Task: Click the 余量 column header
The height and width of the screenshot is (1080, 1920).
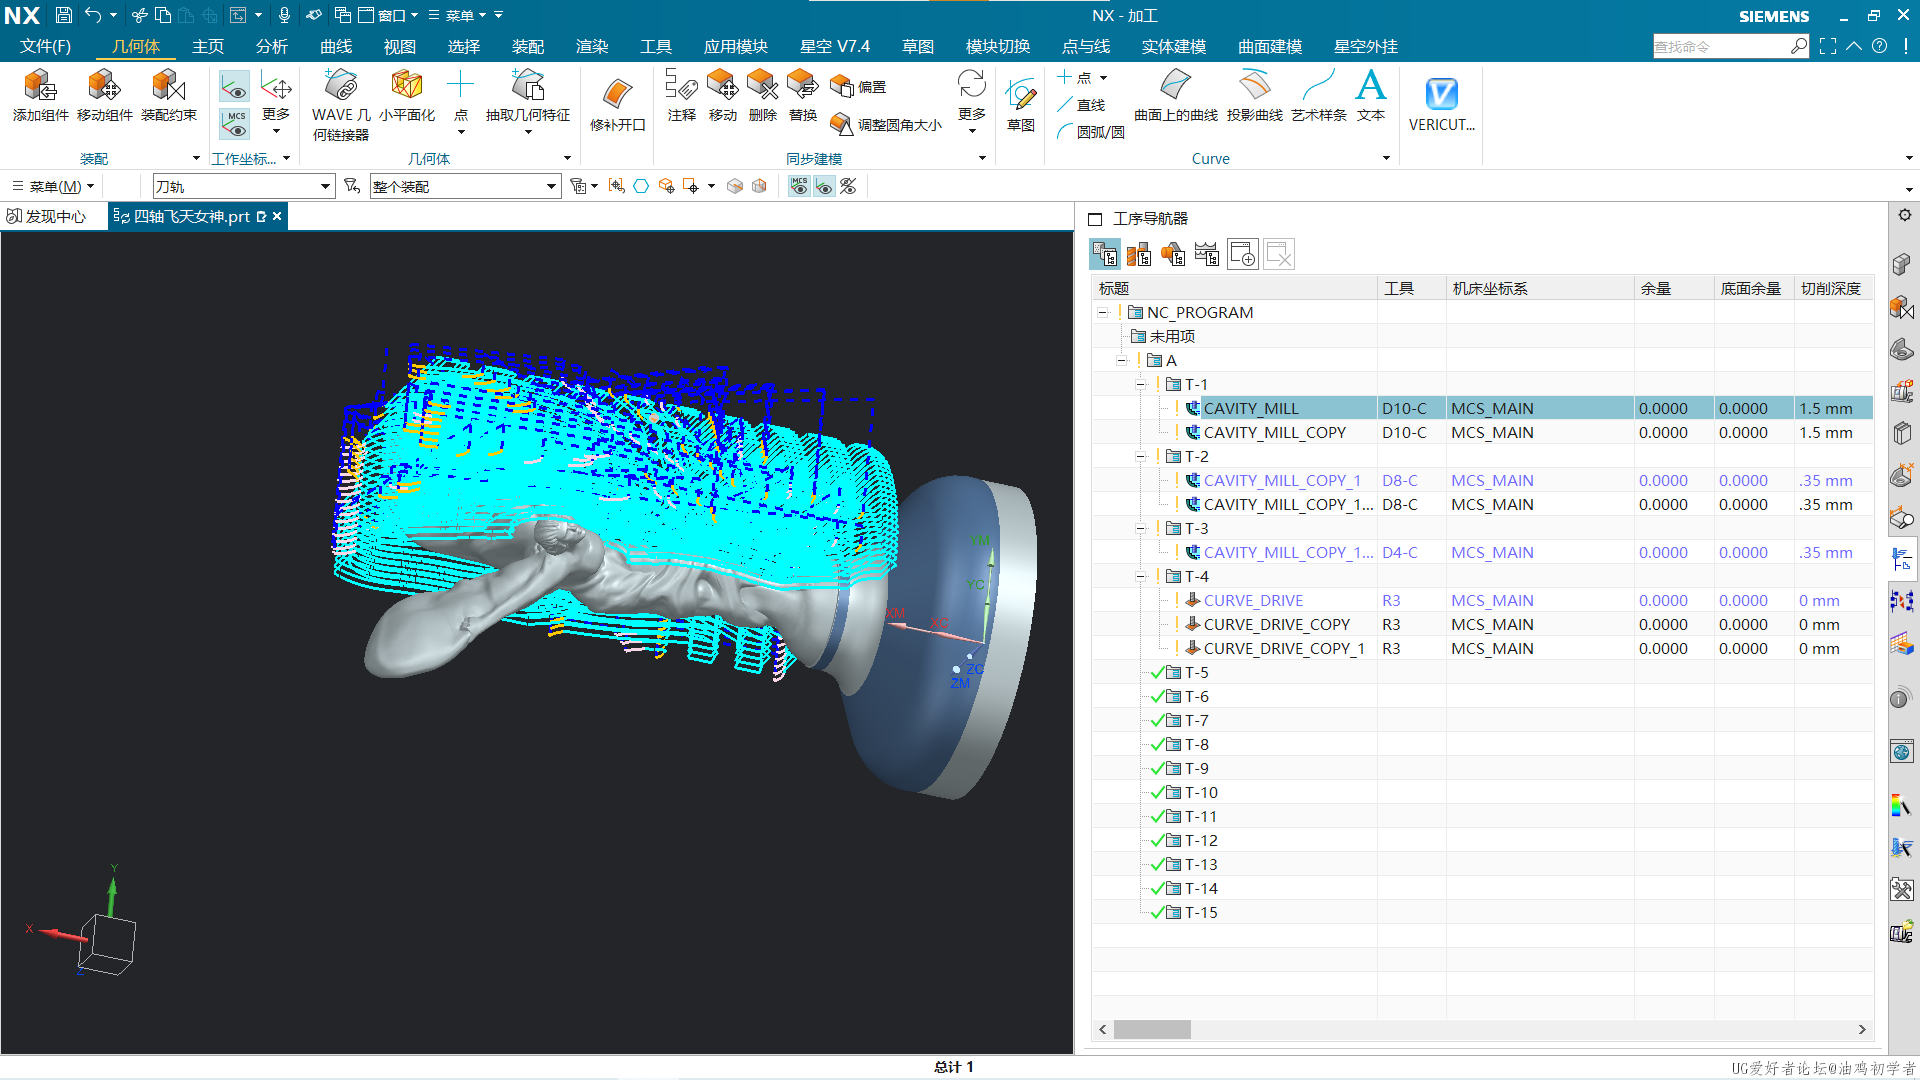Action: [x=1674, y=288]
